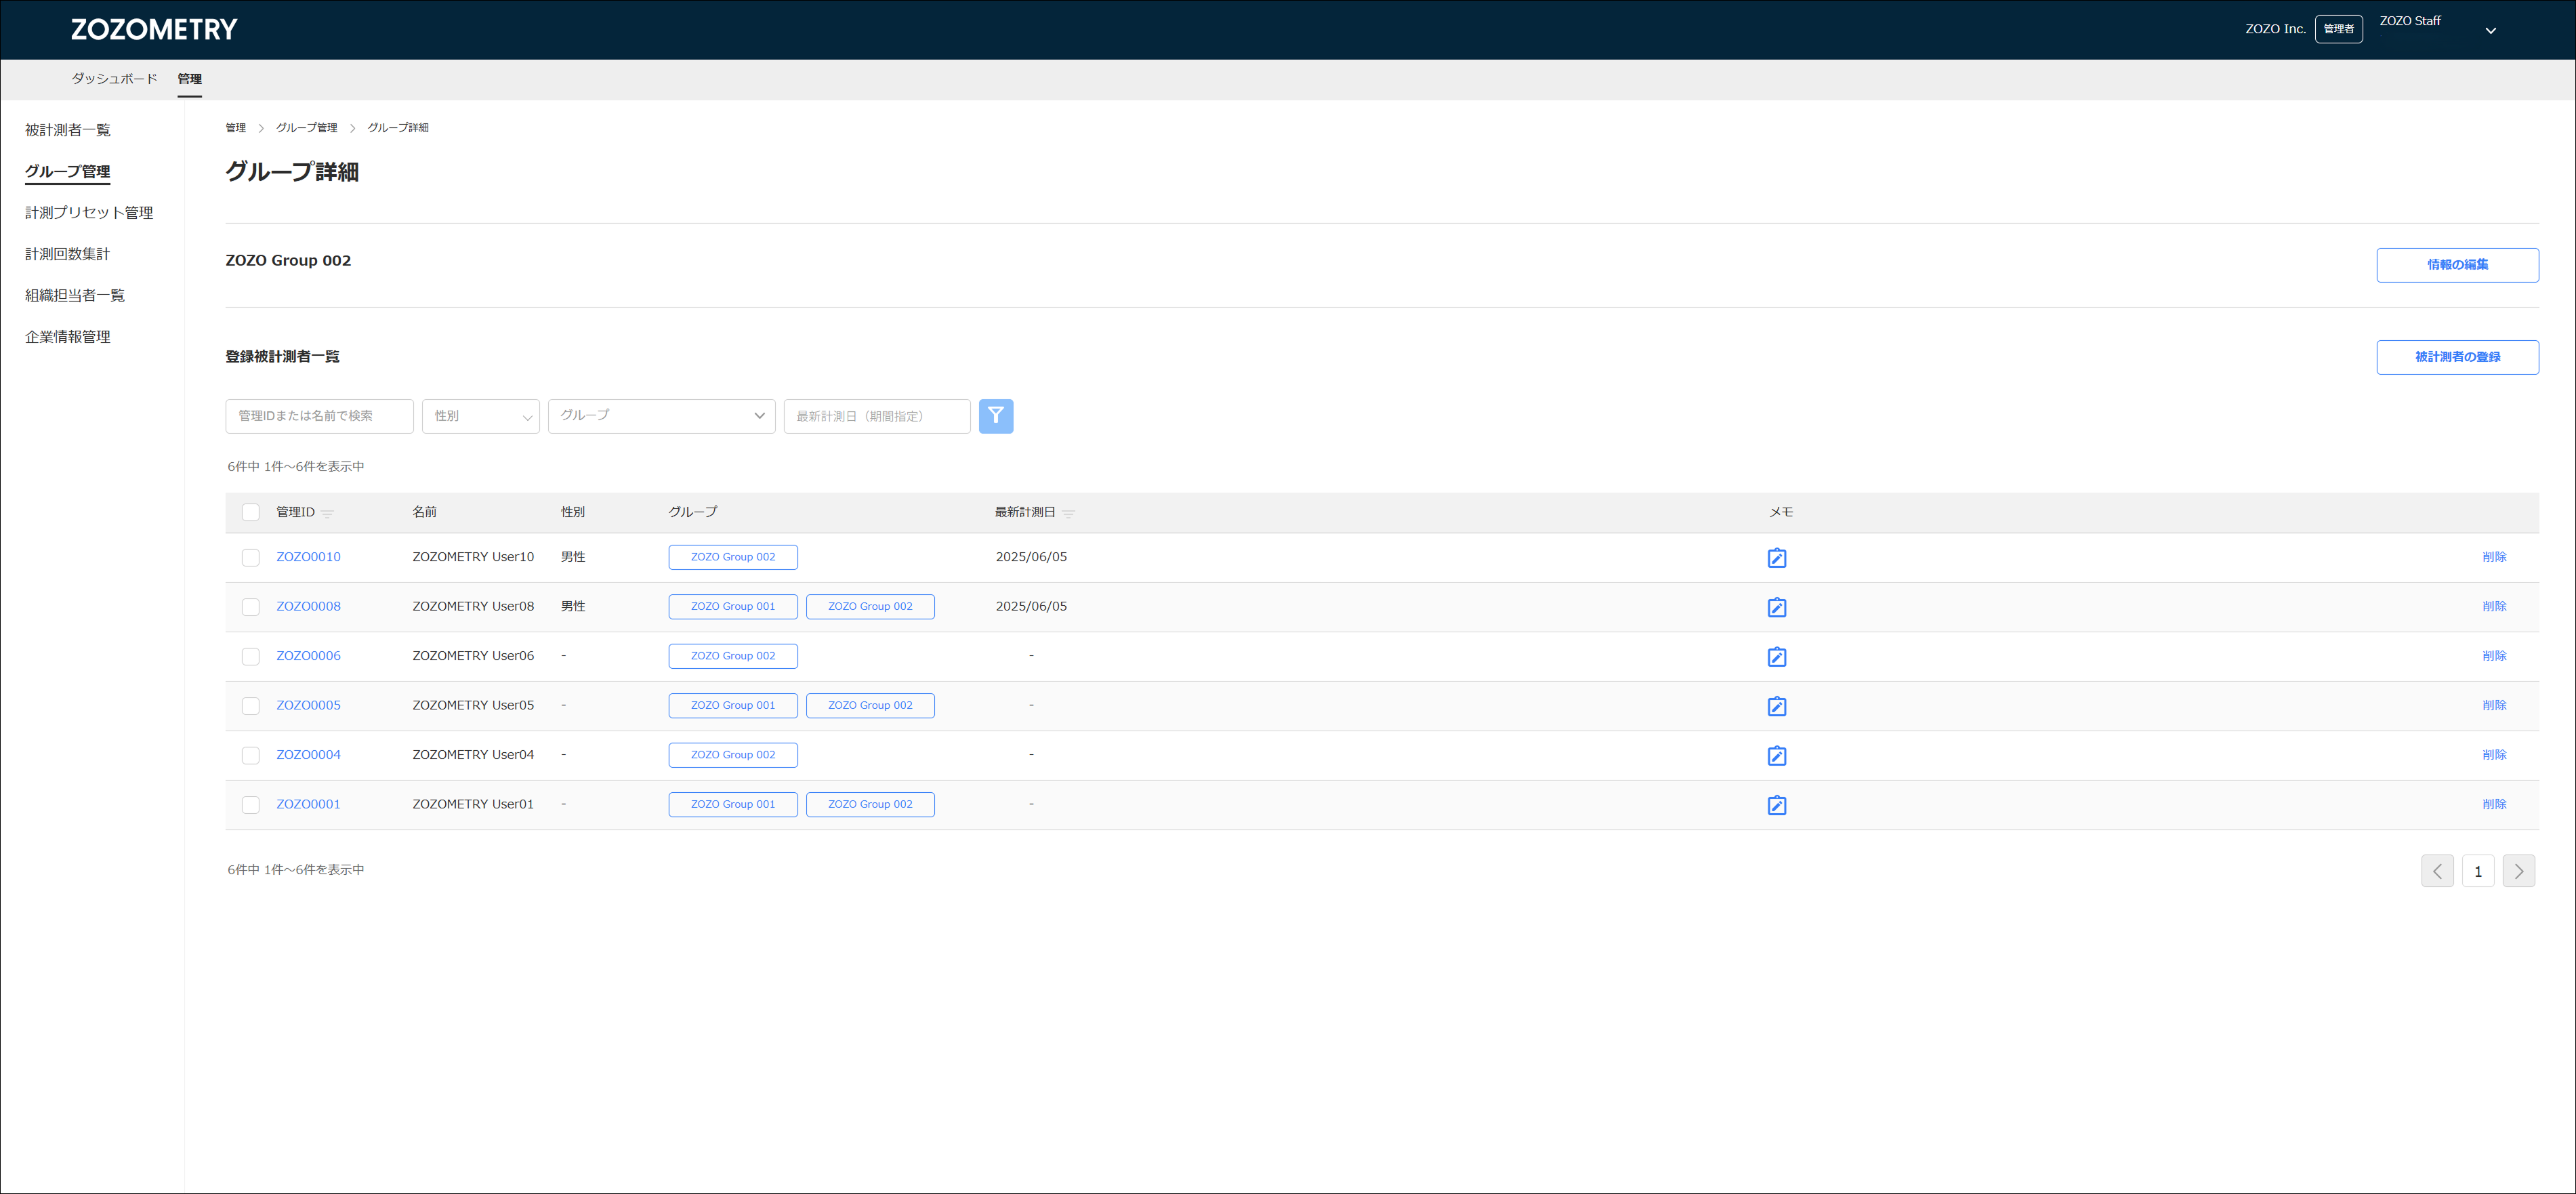Go to next page arrow
Image resolution: width=2576 pixels, height=1194 pixels.
[2518, 871]
